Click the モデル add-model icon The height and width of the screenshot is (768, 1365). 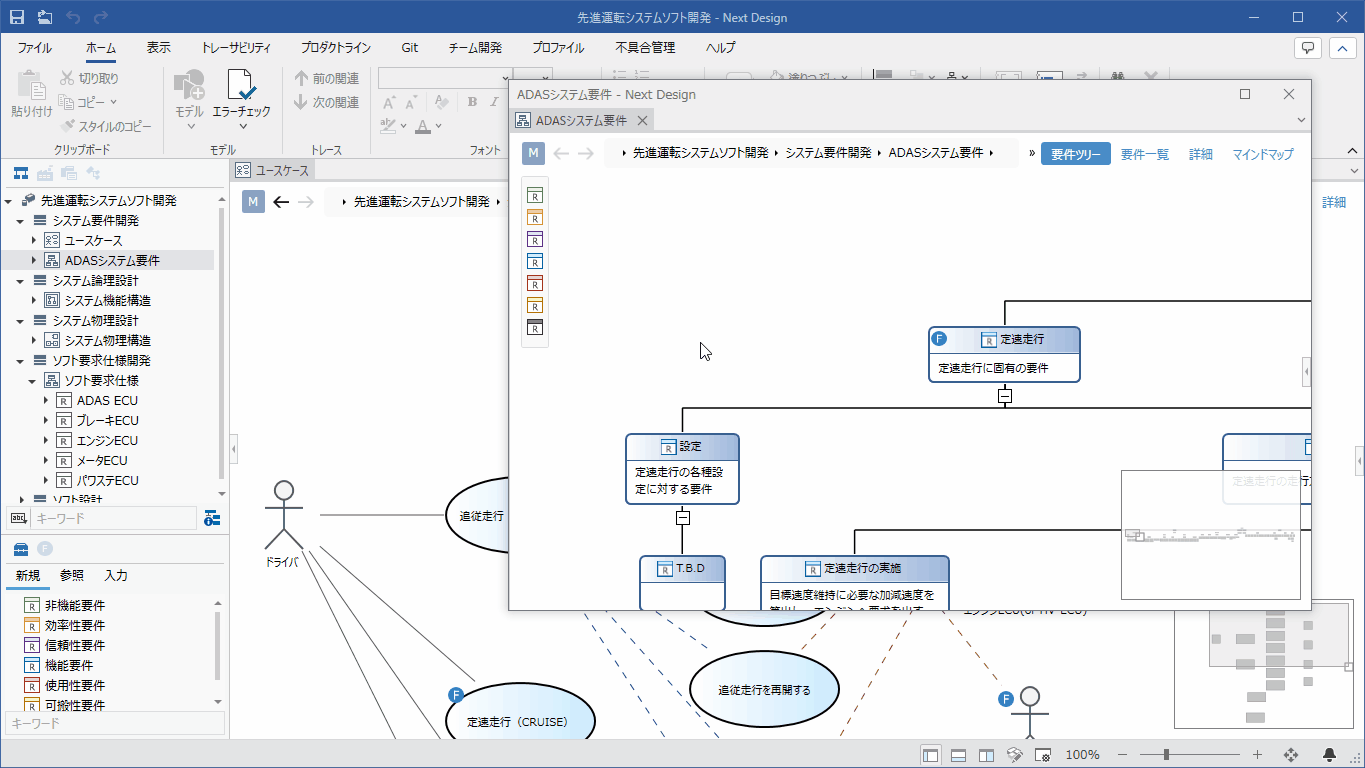pyautogui.click(x=189, y=86)
